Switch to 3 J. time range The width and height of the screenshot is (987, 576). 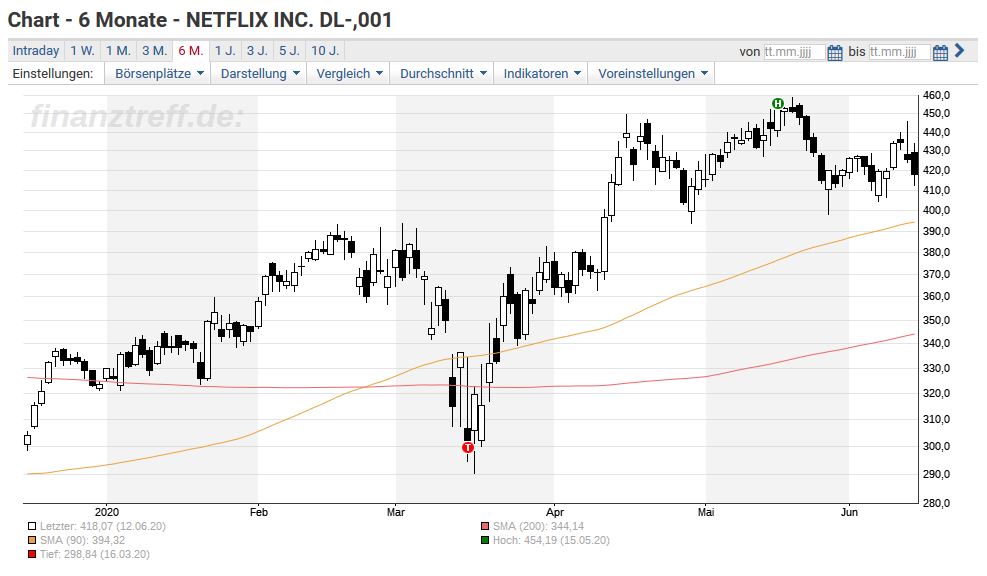257,50
